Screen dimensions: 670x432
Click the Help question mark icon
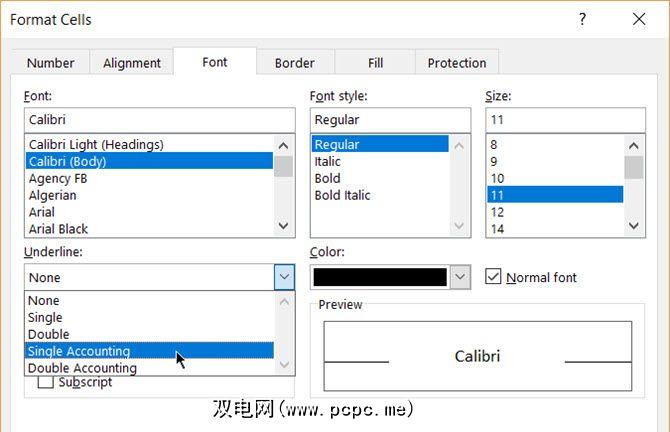coord(582,19)
